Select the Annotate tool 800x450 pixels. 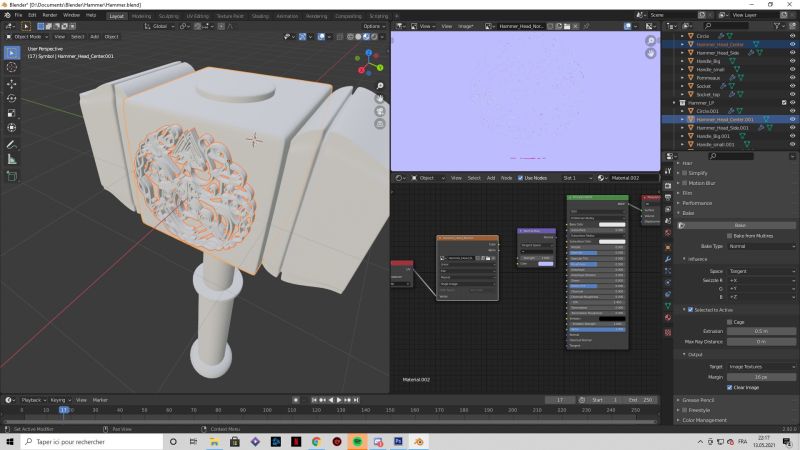pyautogui.click(x=12, y=145)
